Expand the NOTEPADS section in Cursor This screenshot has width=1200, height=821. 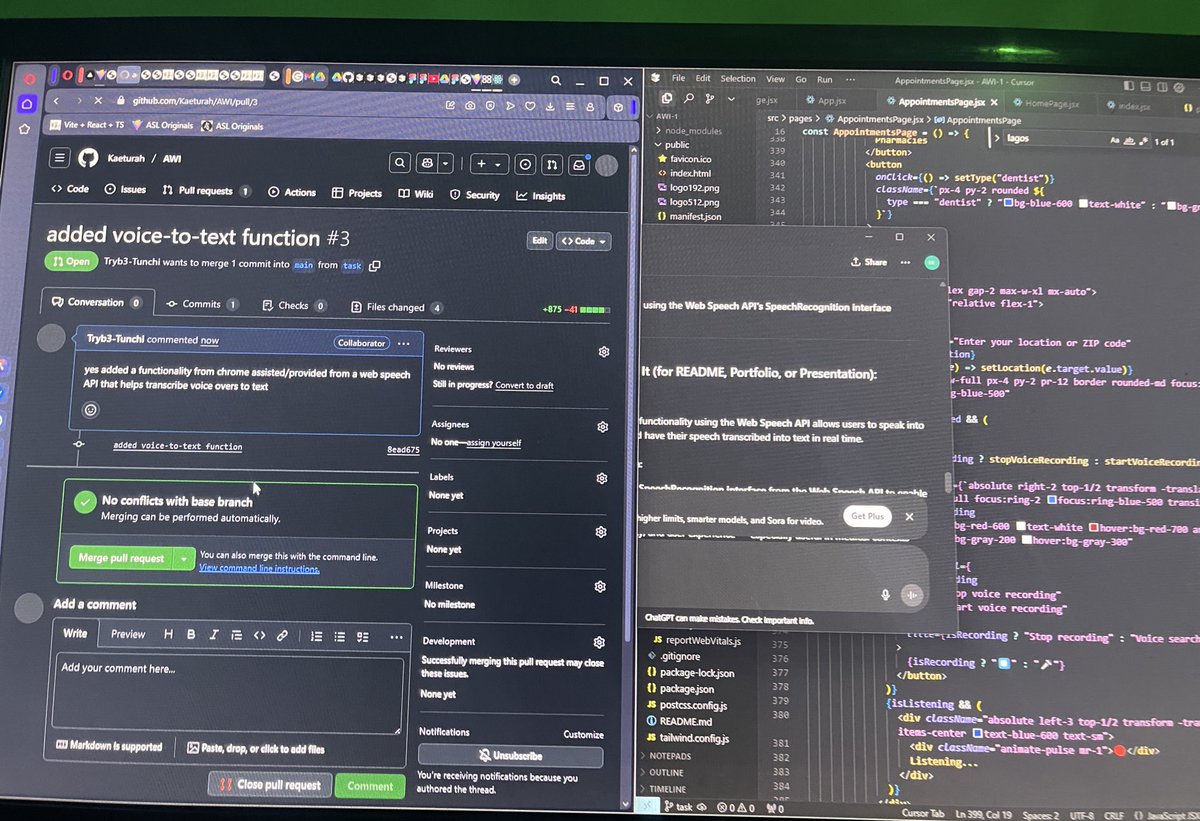point(669,757)
